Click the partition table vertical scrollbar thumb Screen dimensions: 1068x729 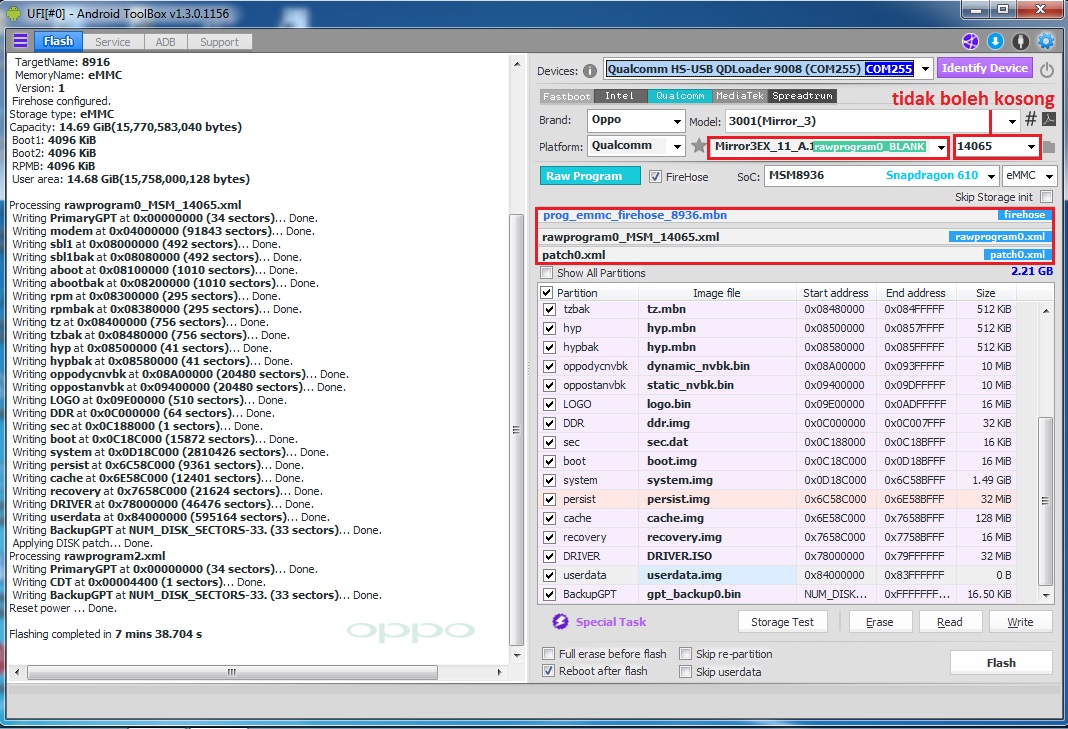[1046, 501]
